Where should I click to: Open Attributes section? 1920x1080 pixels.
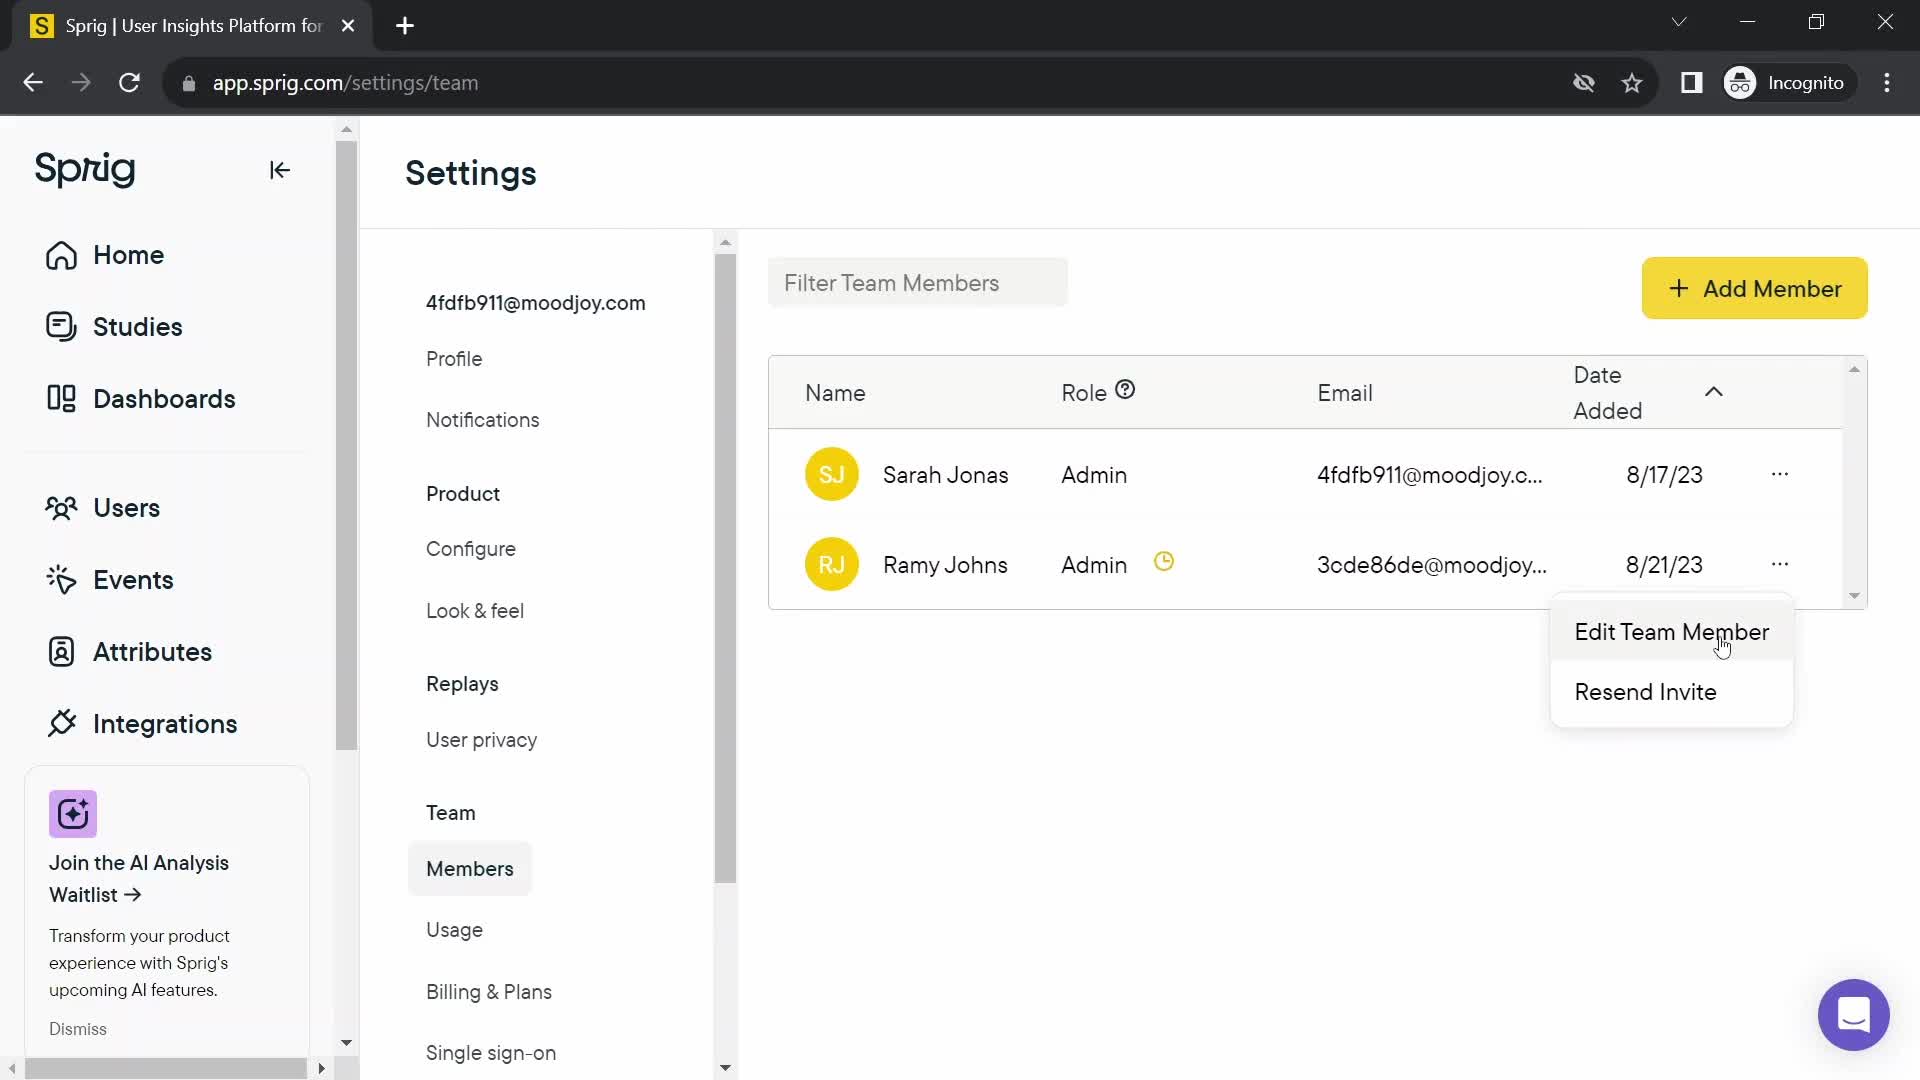(x=154, y=651)
